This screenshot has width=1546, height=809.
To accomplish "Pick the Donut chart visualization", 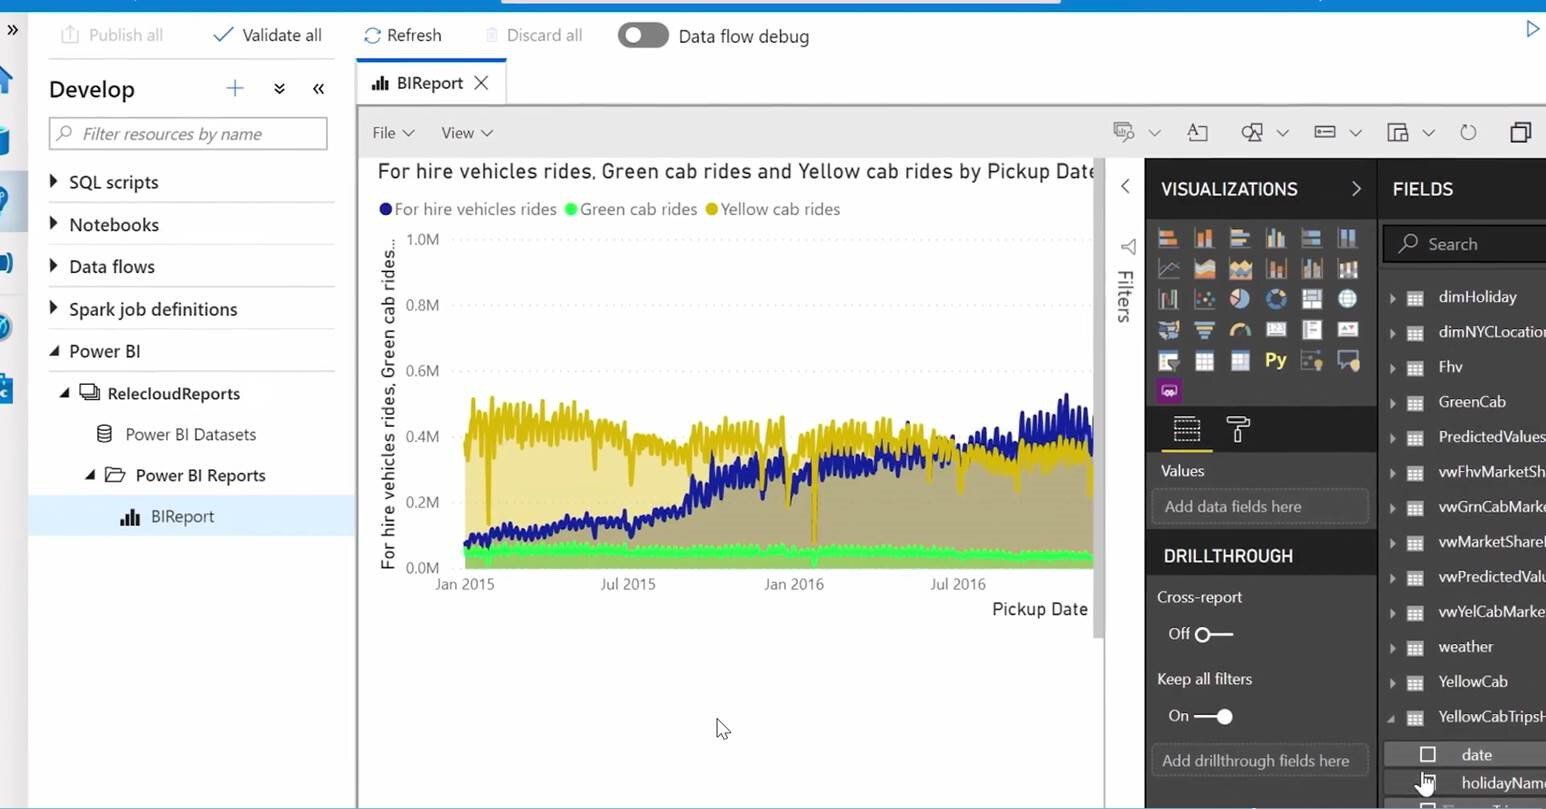I will point(1276,299).
